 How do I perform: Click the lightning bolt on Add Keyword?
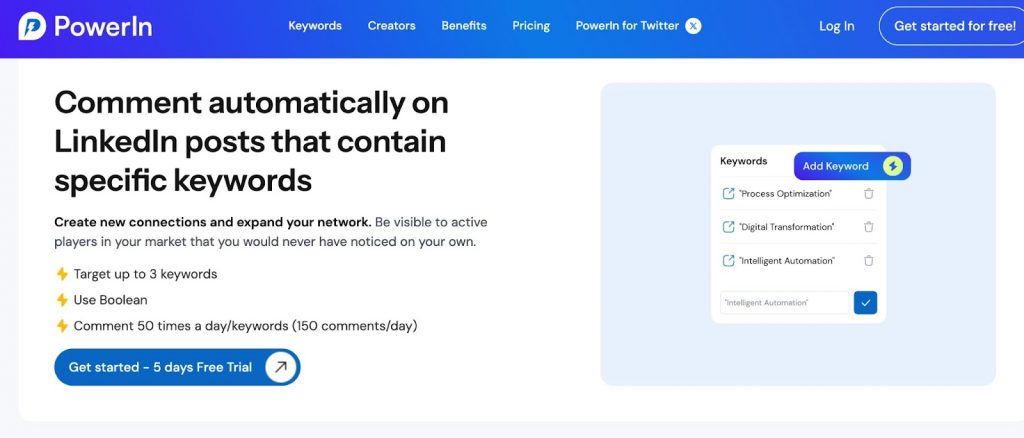coord(892,166)
